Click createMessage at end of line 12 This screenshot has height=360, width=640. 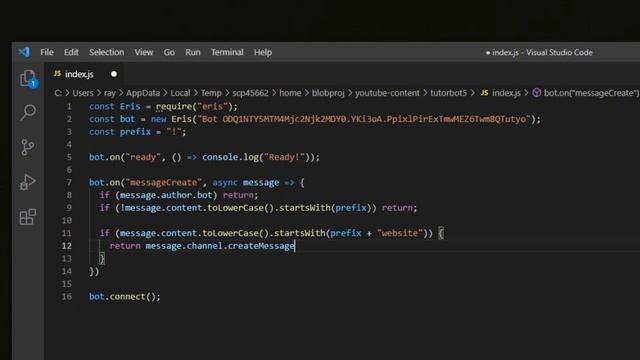click(x=261, y=246)
